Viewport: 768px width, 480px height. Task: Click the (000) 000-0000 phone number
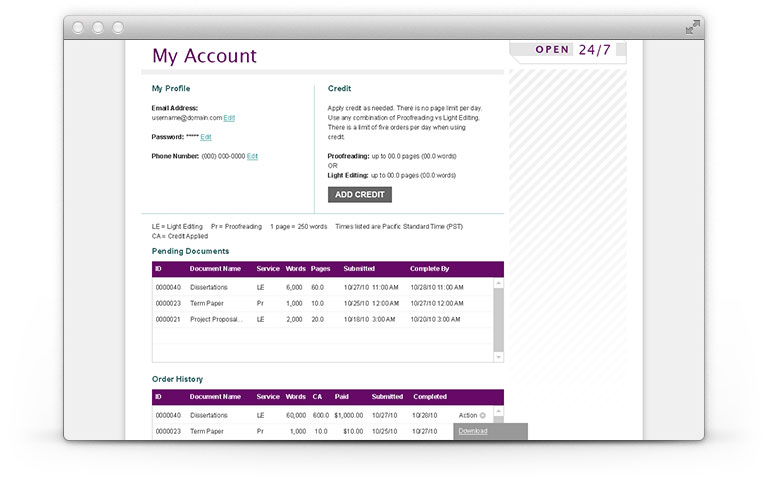(x=223, y=156)
